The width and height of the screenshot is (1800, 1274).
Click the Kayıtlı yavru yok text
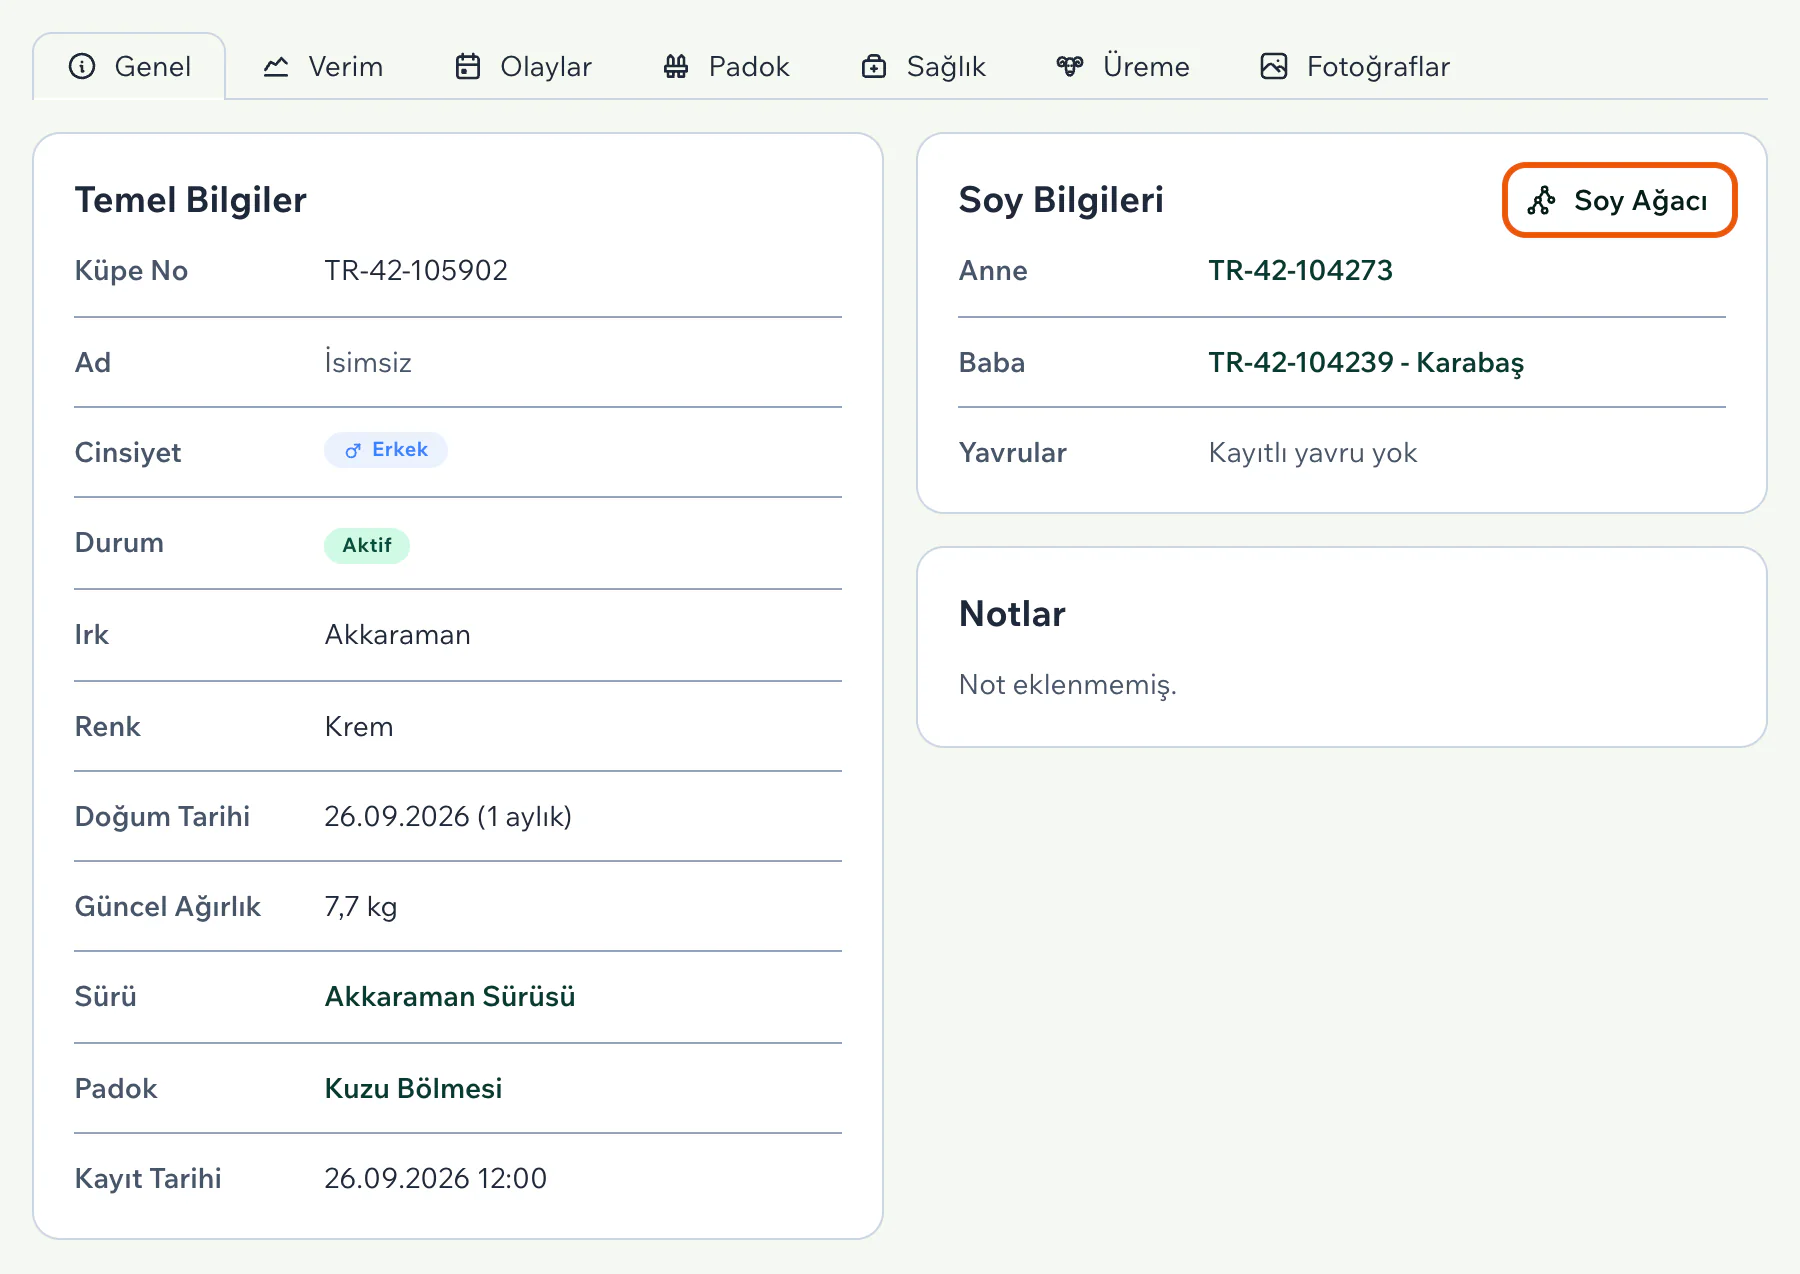click(x=1313, y=452)
